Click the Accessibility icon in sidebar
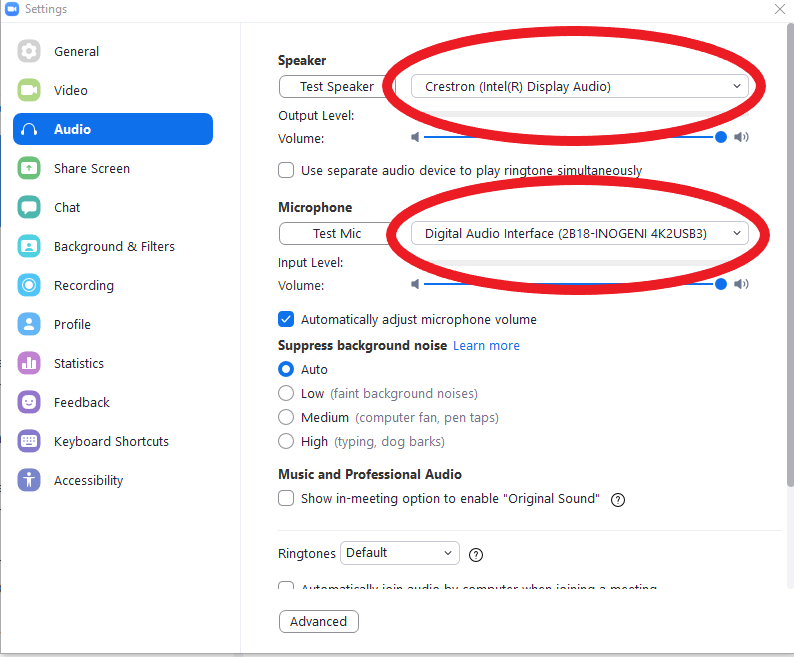The image size is (794, 657). coord(29,480)
